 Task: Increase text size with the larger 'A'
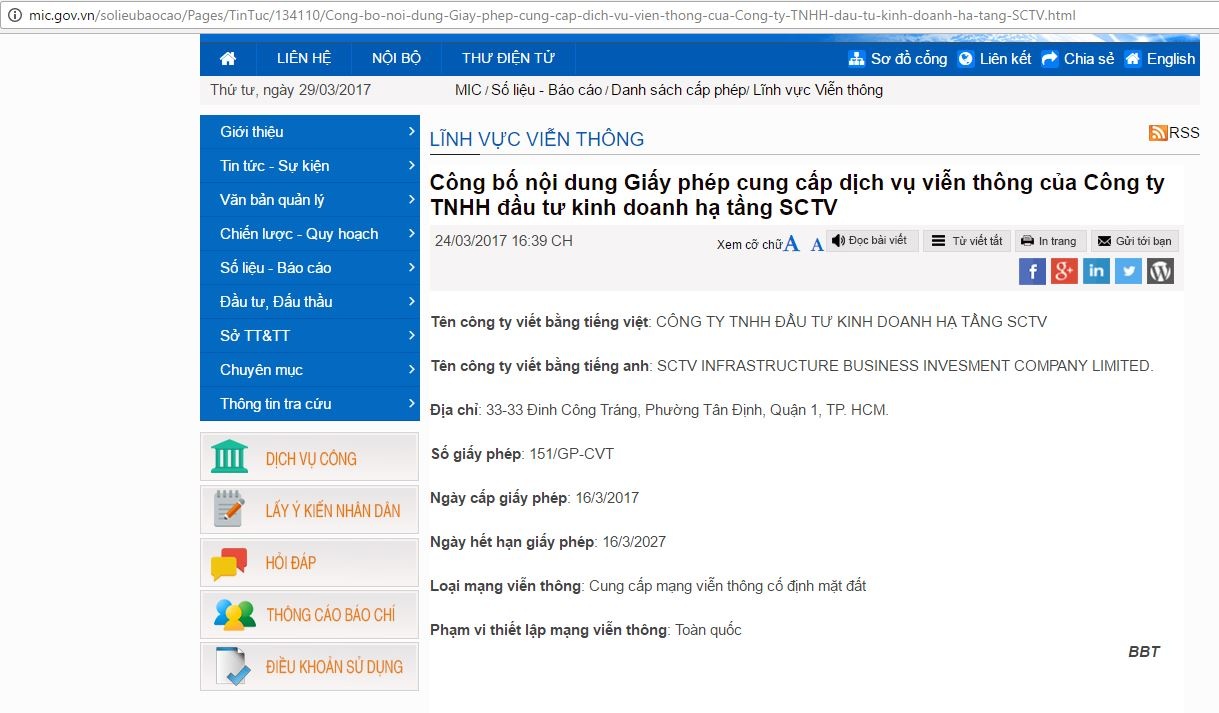pos(791,242)
